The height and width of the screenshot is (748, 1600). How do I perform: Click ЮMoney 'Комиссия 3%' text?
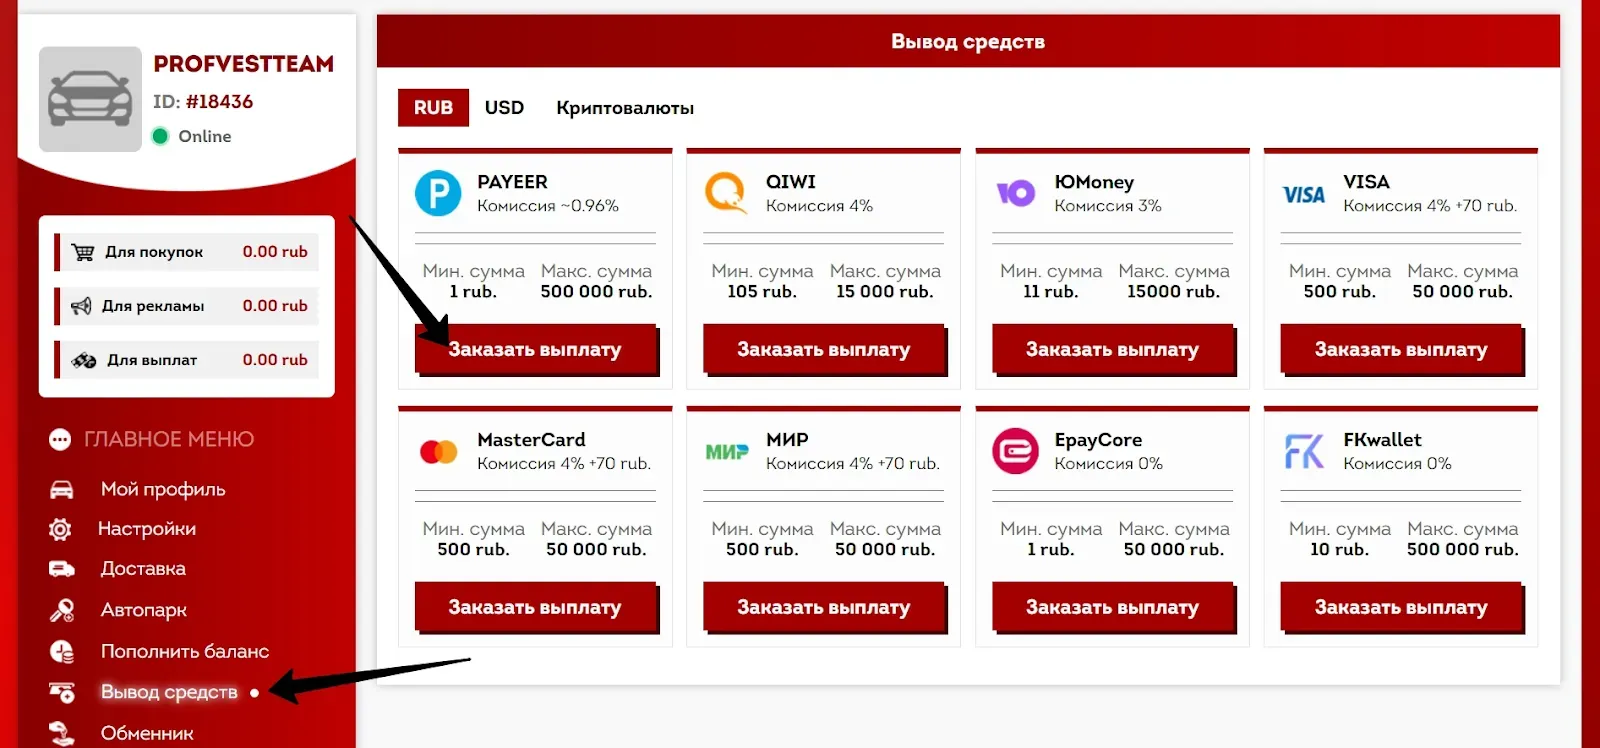(1108, 206)
